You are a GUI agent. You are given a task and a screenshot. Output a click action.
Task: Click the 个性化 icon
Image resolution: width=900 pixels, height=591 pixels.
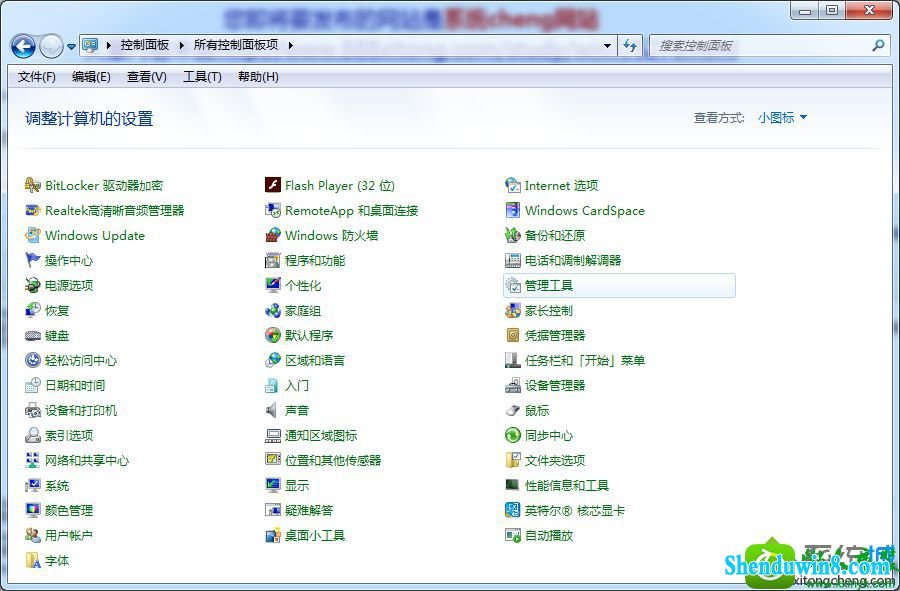pyautogui.click(x=273, y=285)
